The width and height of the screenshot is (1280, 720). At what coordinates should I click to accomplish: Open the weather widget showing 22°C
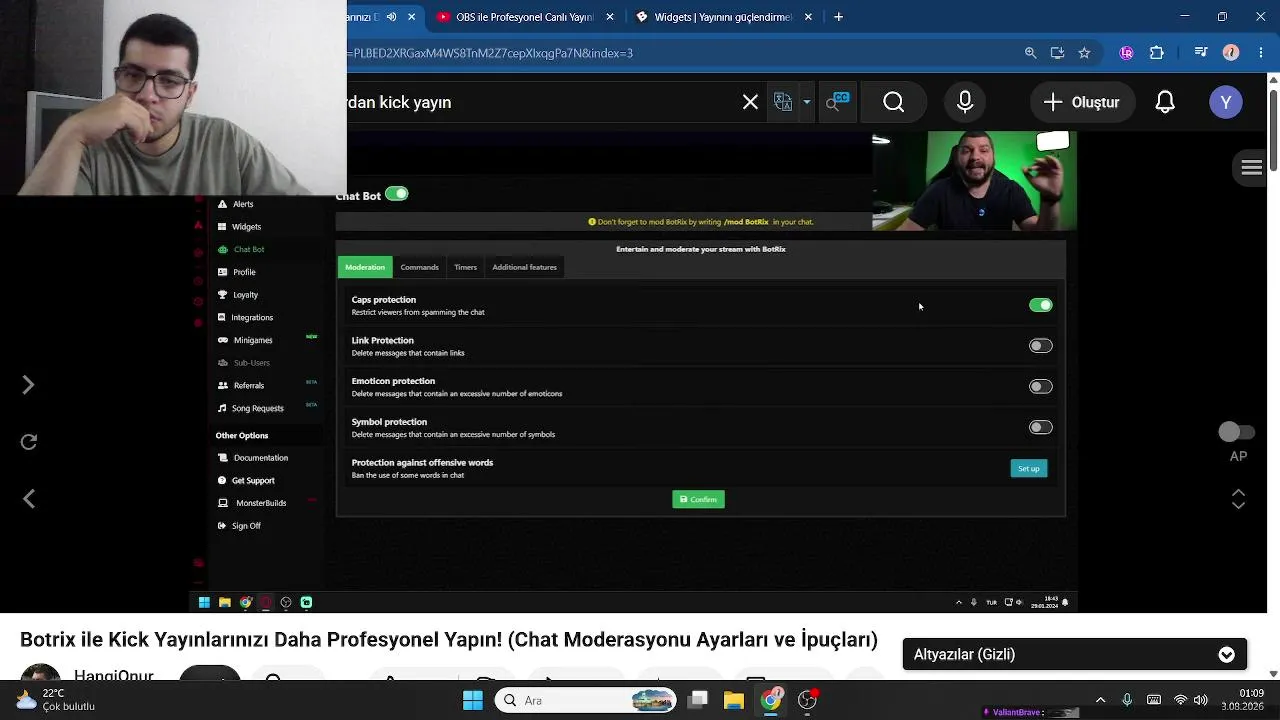55,700
